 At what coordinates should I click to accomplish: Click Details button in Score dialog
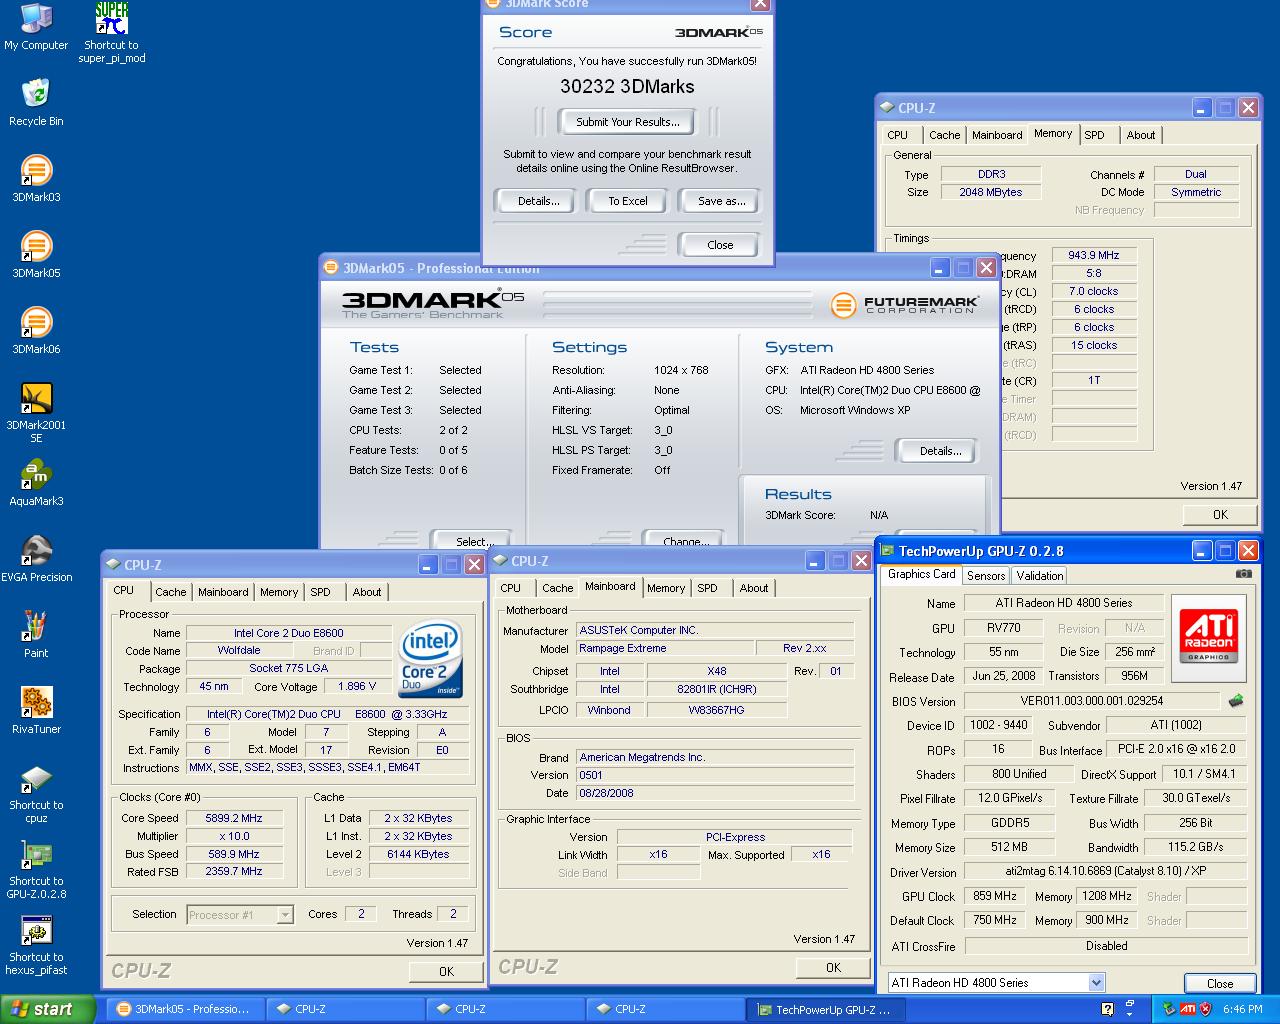point(538,201)
